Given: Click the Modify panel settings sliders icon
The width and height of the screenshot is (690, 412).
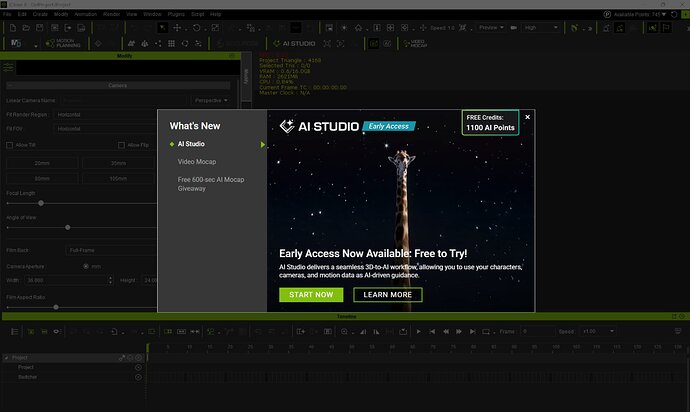Looking at the screenshot, I should (8, 67).
